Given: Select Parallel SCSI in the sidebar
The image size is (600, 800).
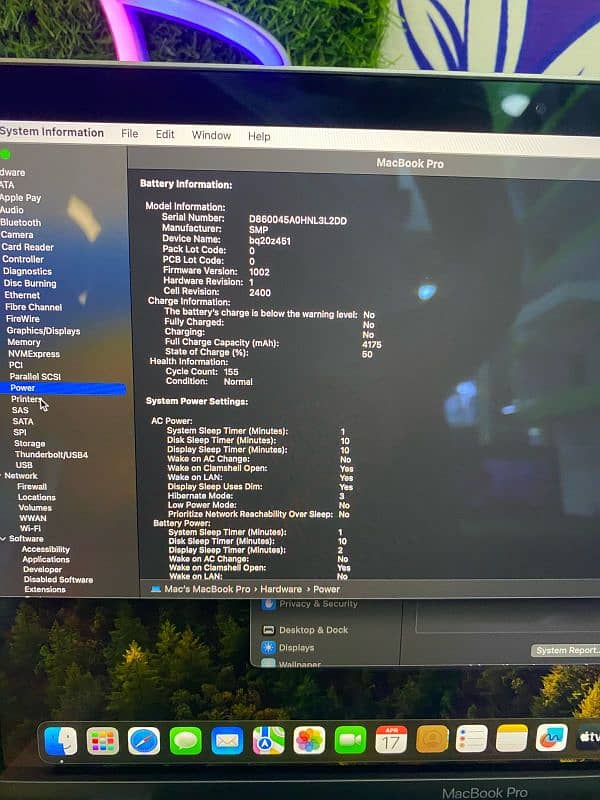Looking at the screenshot, I should (35, 377).
